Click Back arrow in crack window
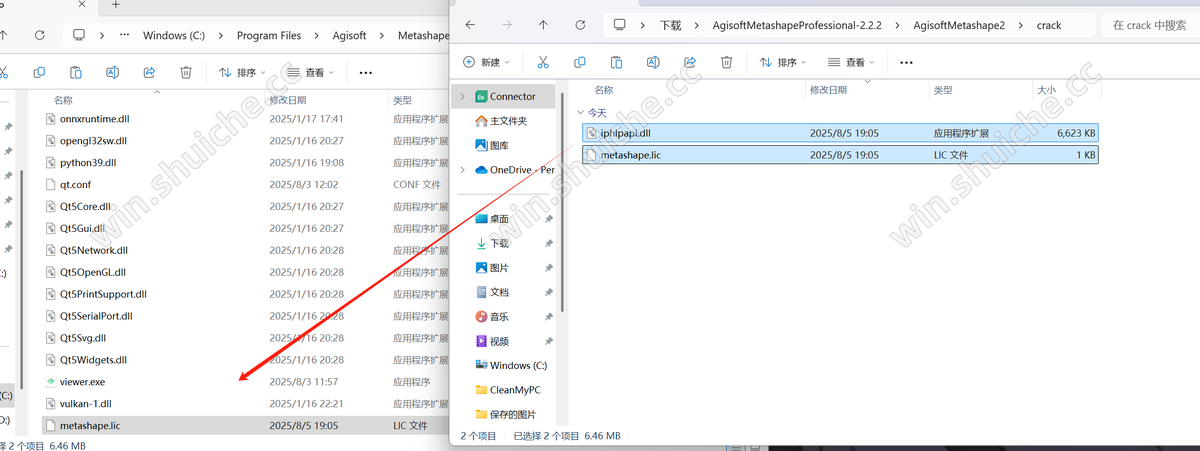The width and height of the screenshot is (1200, 451). click(x=470, y=24)
